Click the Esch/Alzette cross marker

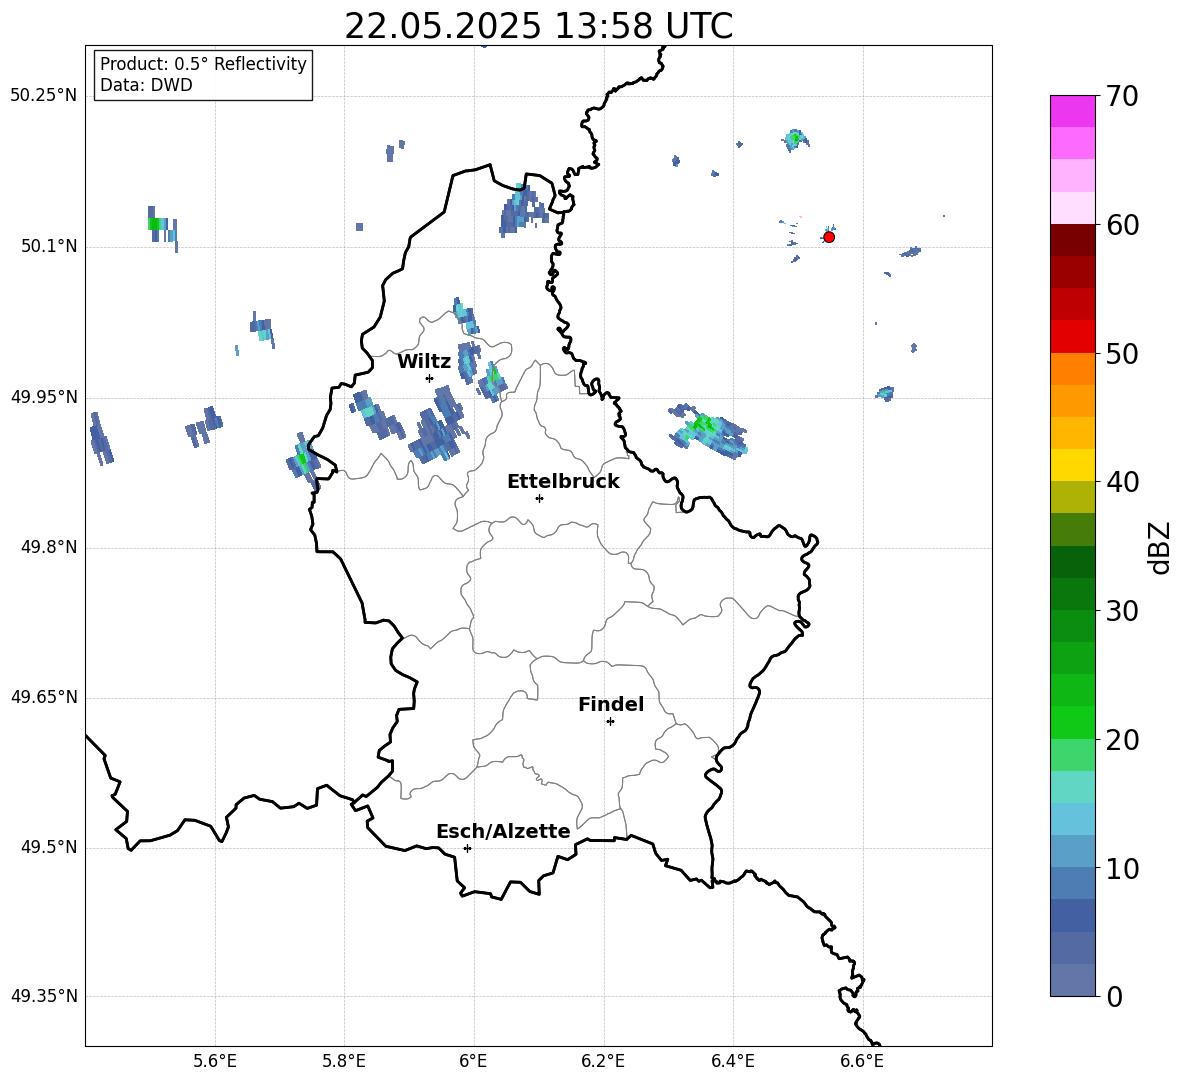467,848
